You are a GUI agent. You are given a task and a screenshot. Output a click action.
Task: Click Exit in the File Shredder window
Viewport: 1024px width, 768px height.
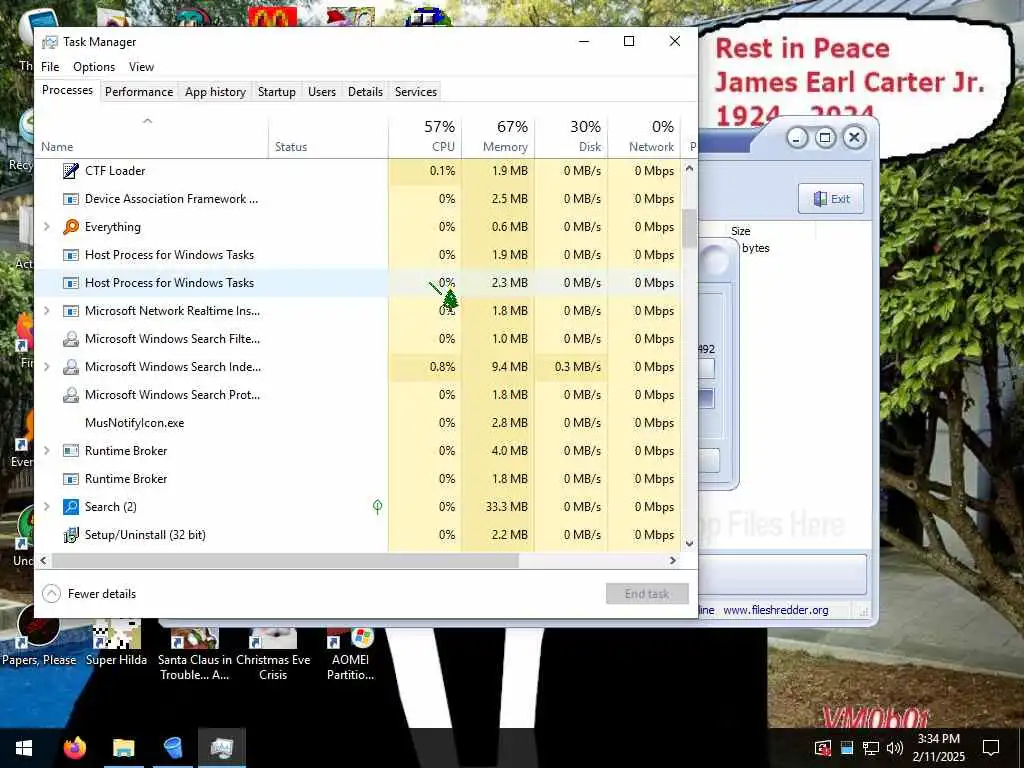point(831,199)
